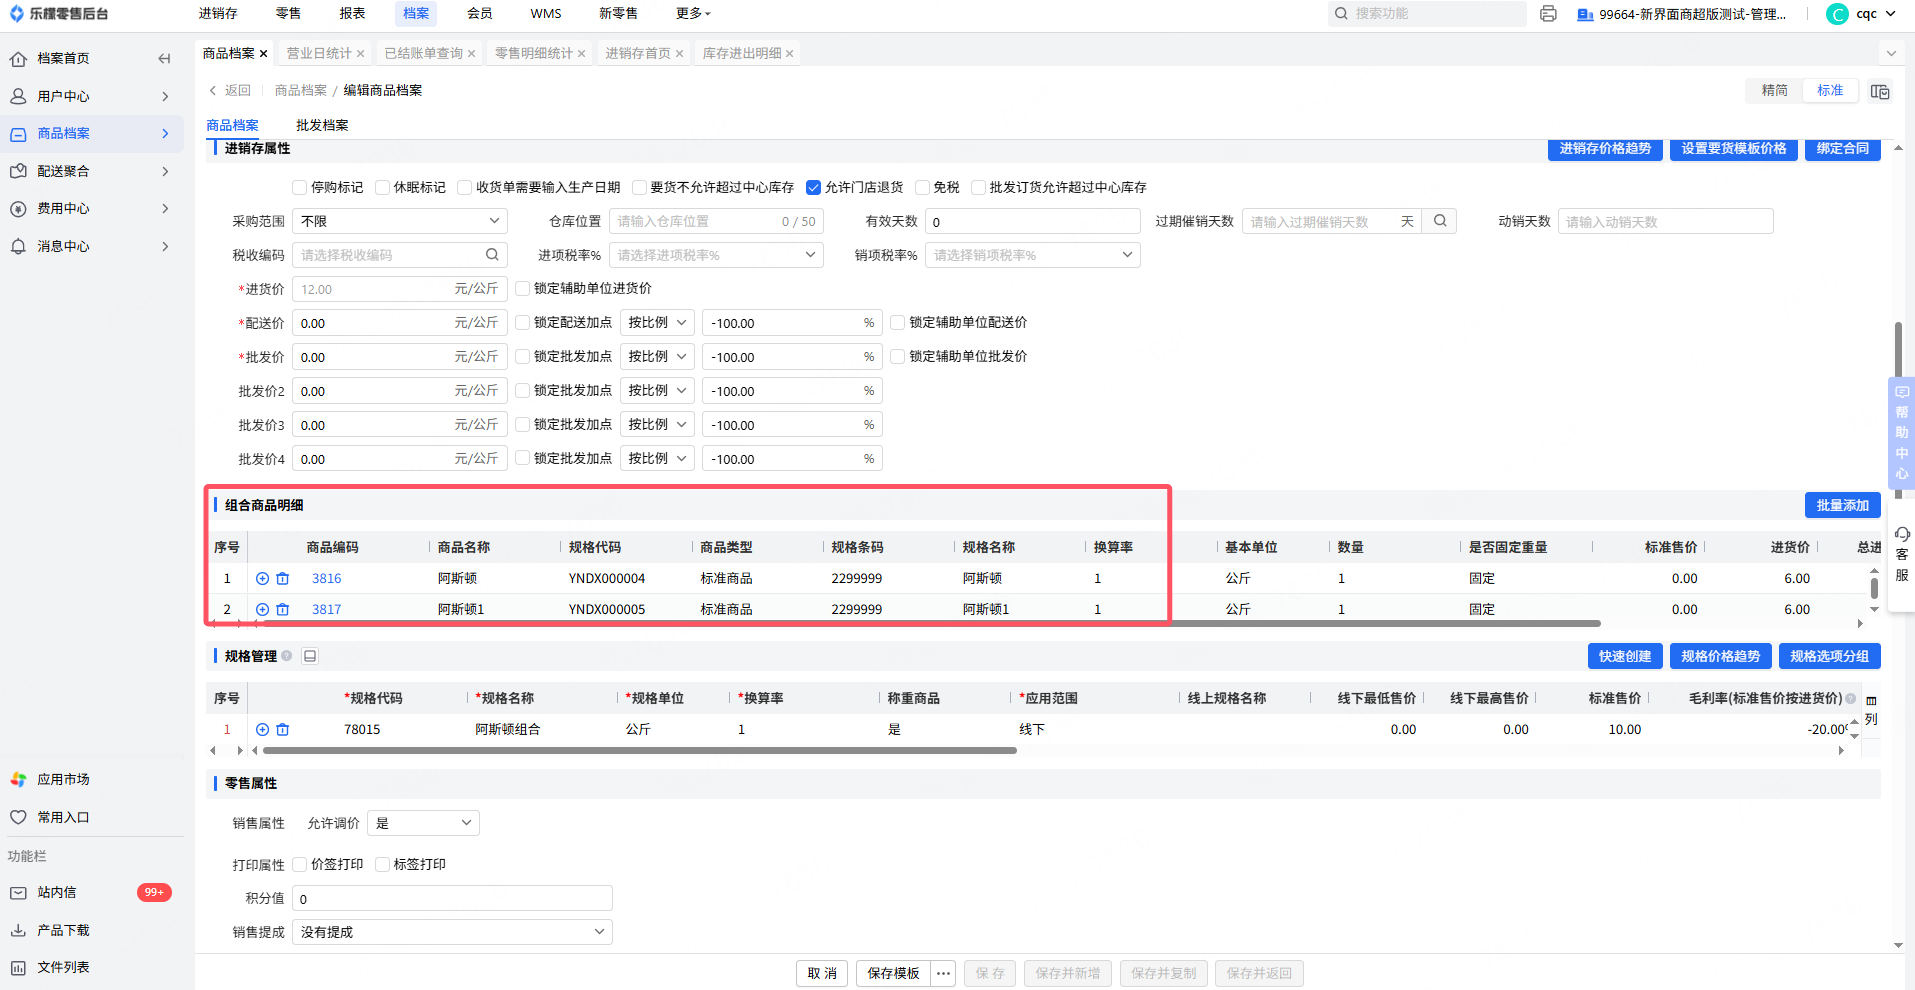Check 锁定辅助单位进货价
This screenshot has width=1915, height=990.
(x=523, y=289)
